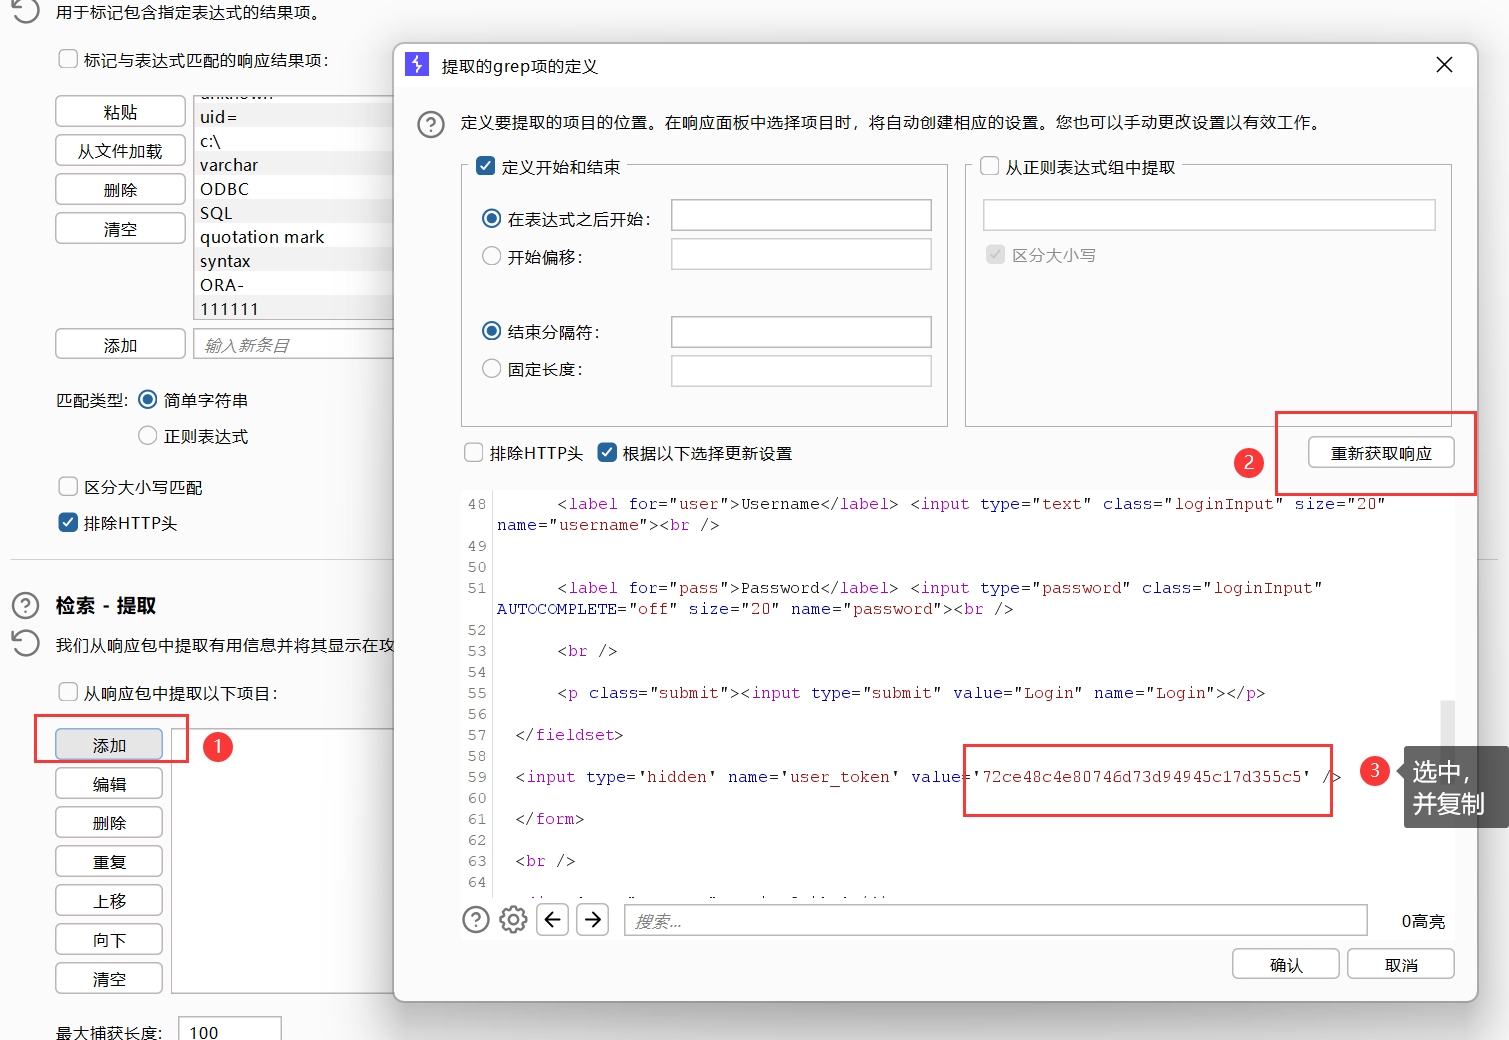Select the 开始偏移 radio button

click(x=492, y=256)
